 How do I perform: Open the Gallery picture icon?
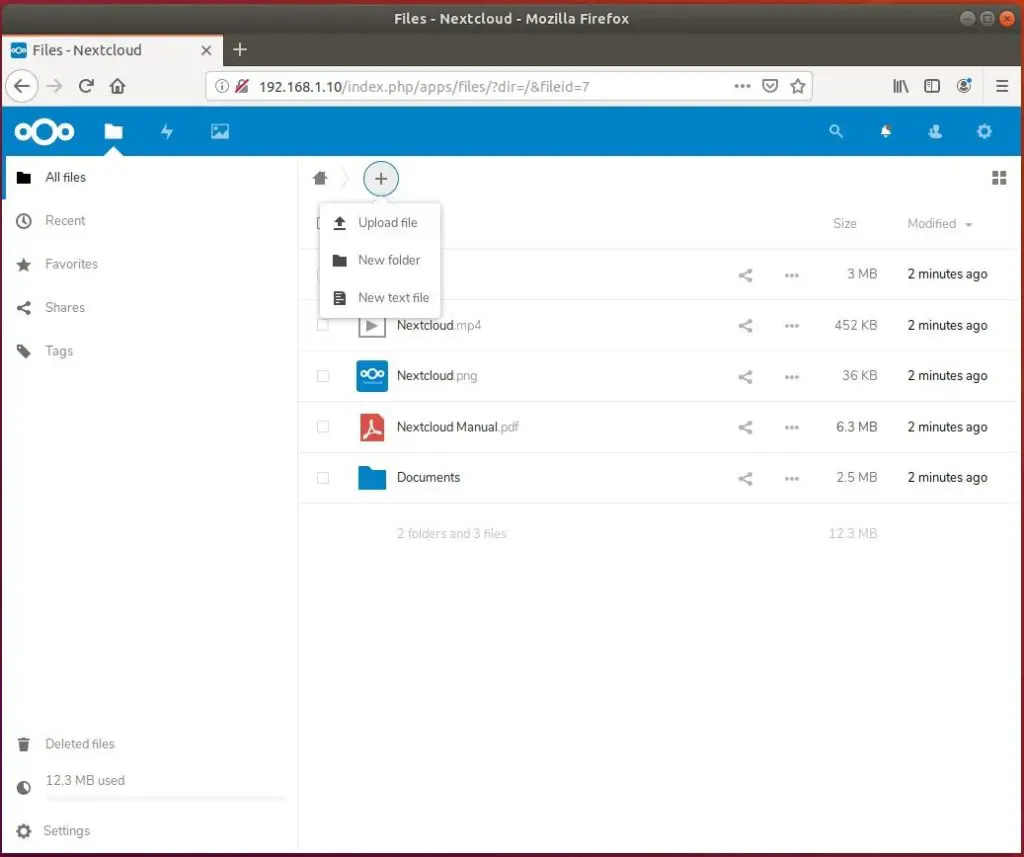click(220, 131)
